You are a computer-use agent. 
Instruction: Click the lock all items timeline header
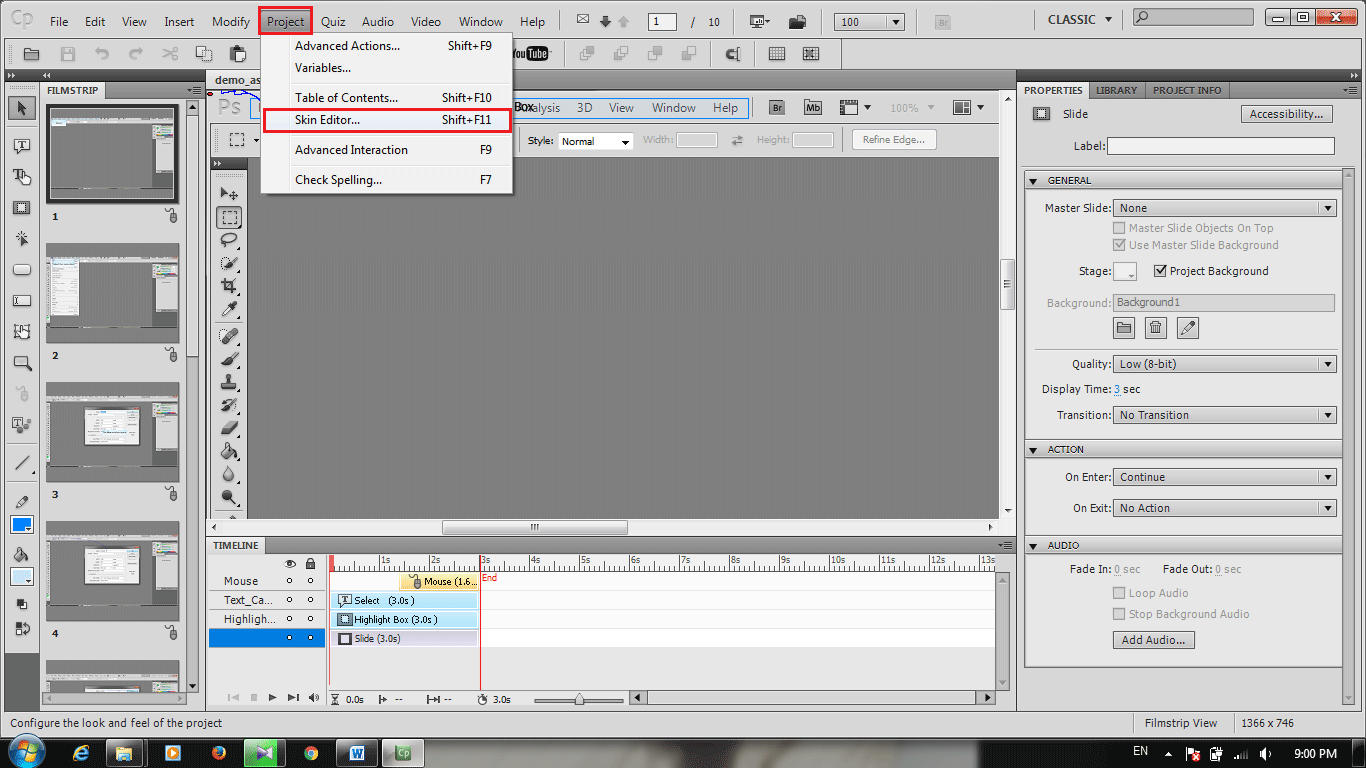tap(310, 564)
